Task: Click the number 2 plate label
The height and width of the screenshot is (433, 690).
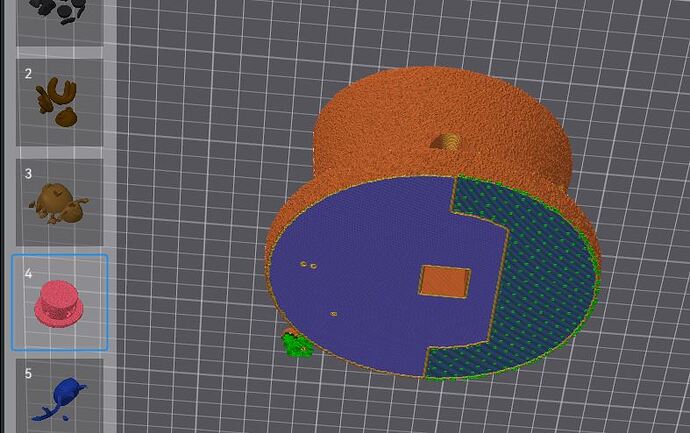Action: [29, 73]
